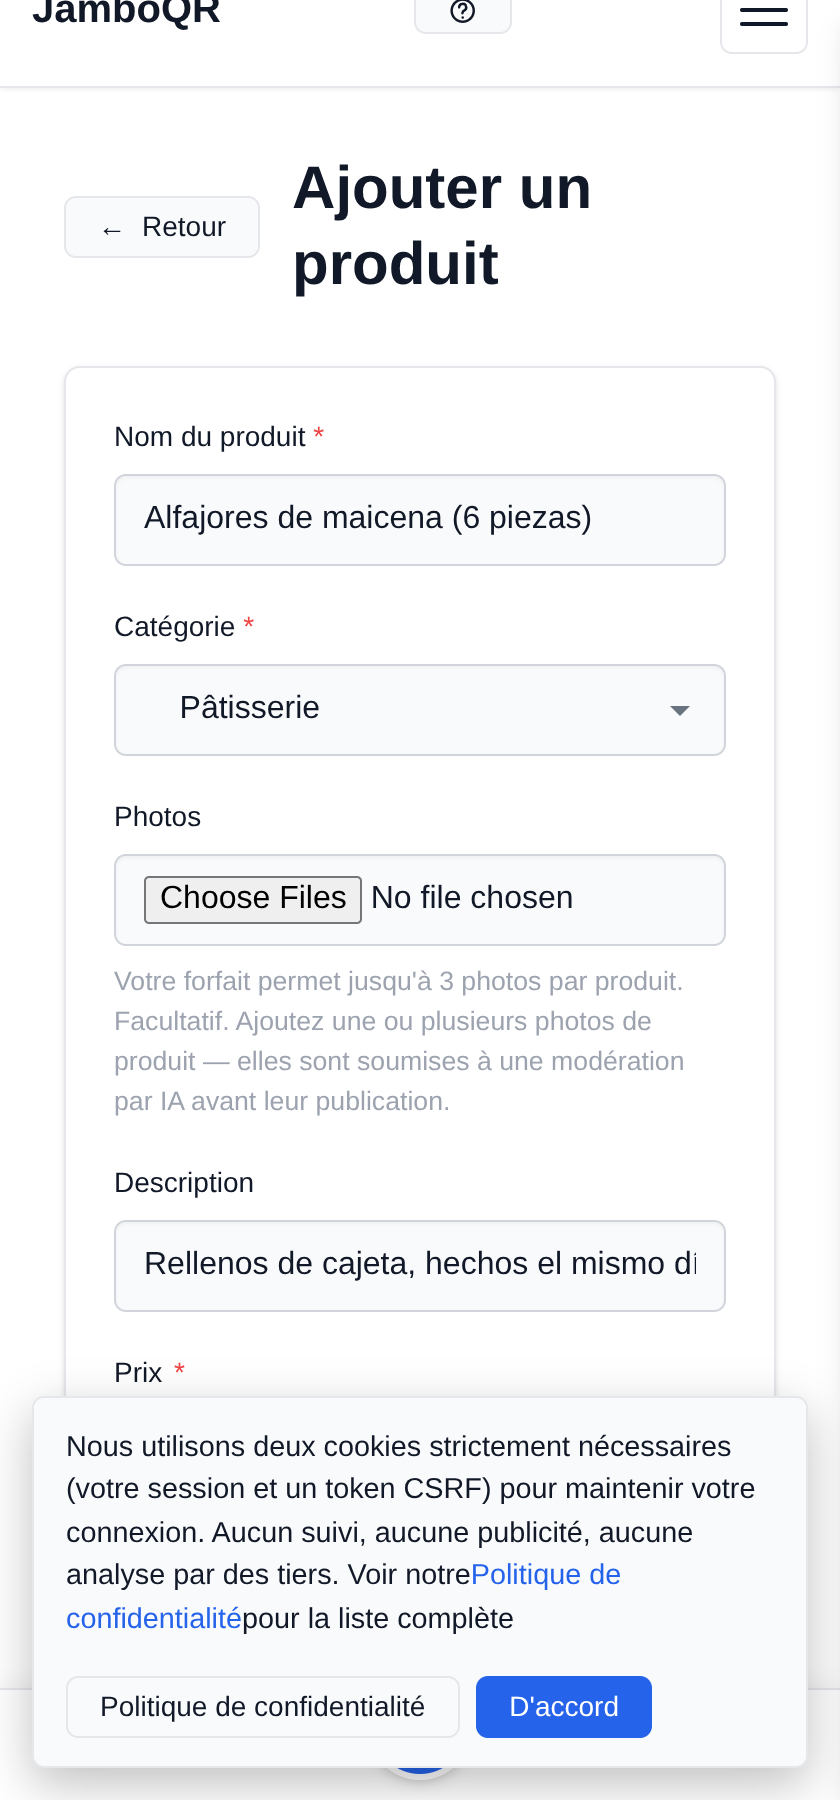Click the photo limit help text
This screenshot has width=840, height=1800.
400,1041
